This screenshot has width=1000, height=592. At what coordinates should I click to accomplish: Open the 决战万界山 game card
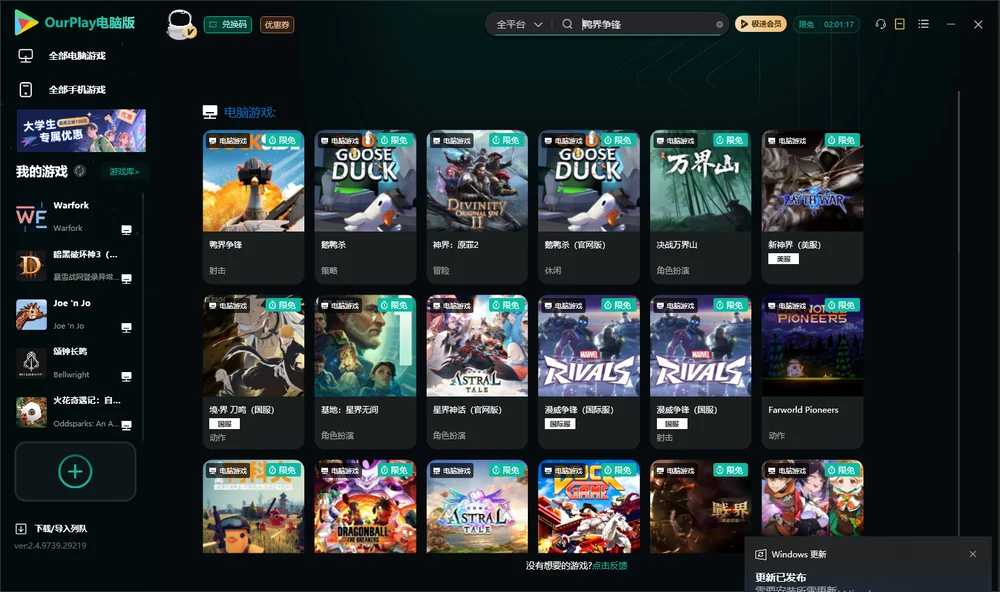[701, 207]
